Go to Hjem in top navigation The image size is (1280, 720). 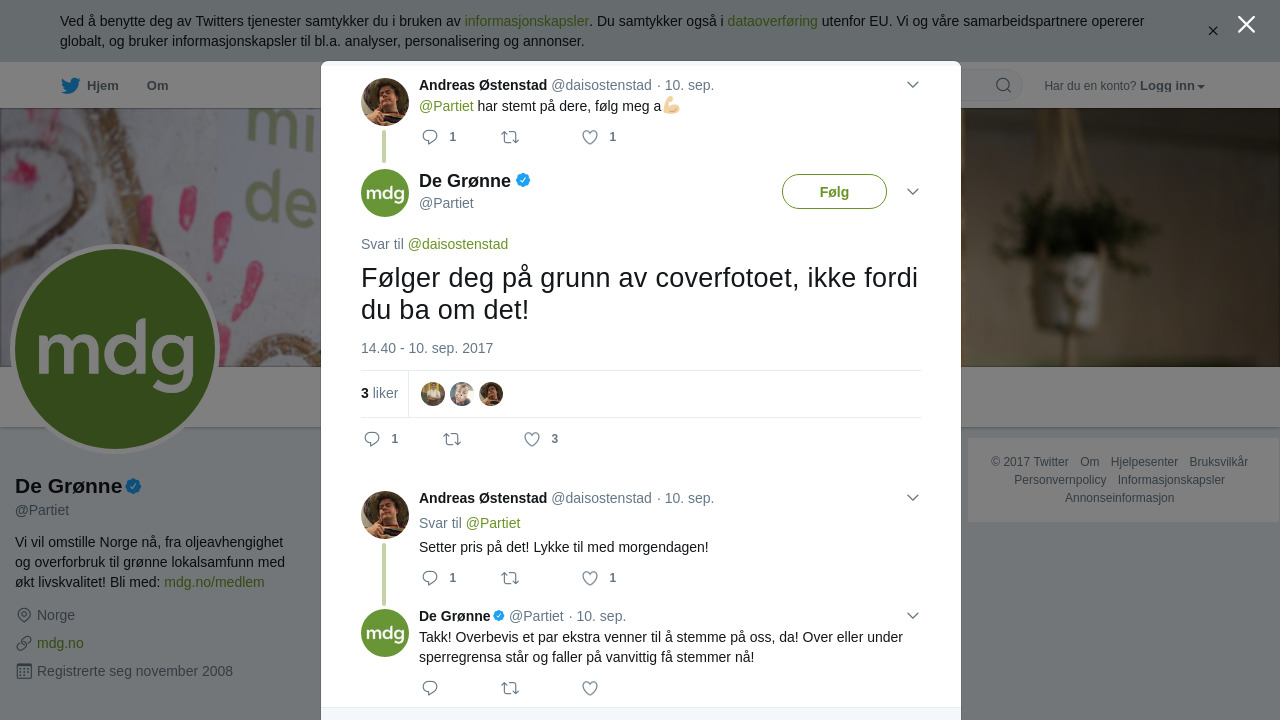click(103, 86)
